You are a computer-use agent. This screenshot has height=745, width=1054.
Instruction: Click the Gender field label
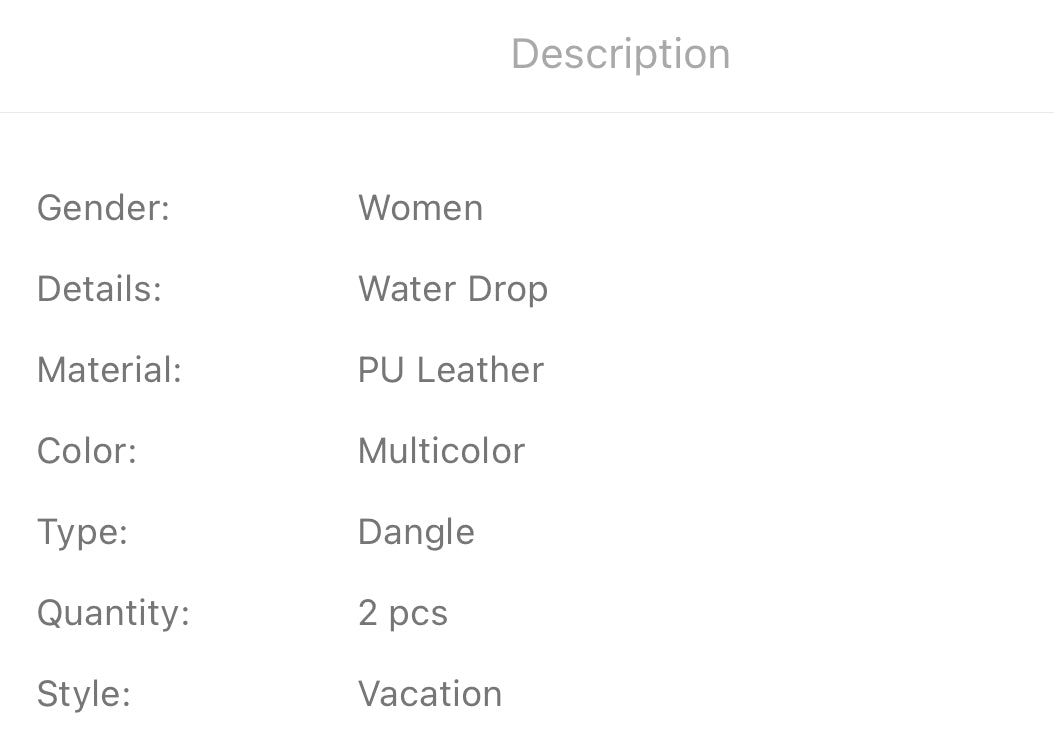click(103, 208)
